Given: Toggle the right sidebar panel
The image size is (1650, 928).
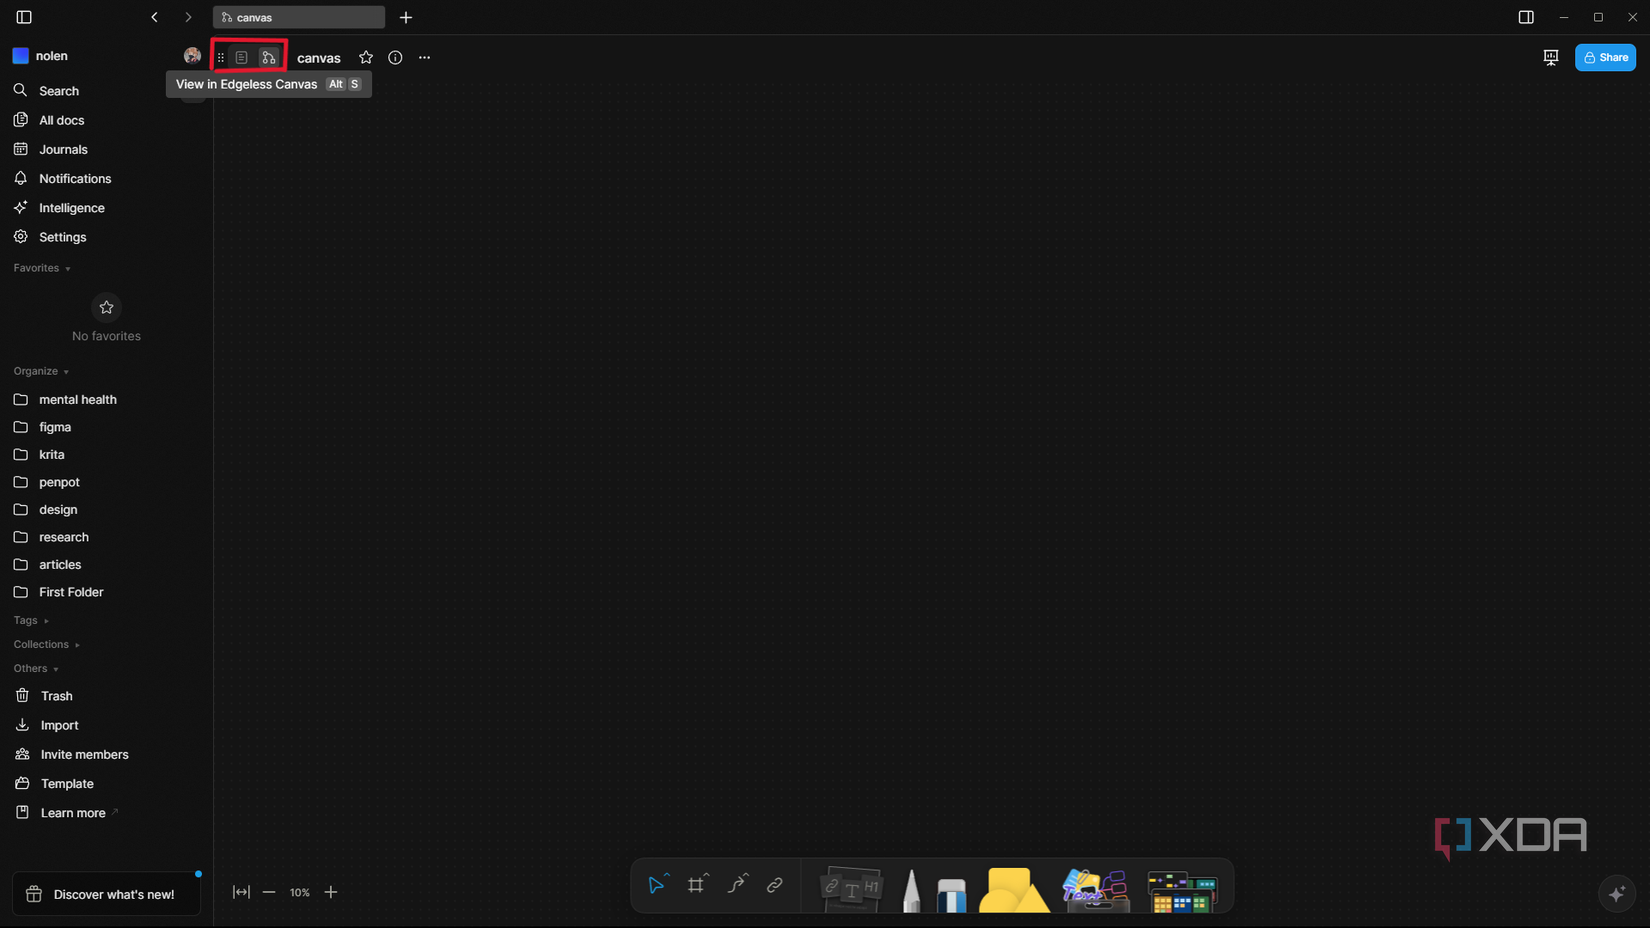Looking at the screenshot, I should [1525, 17].
